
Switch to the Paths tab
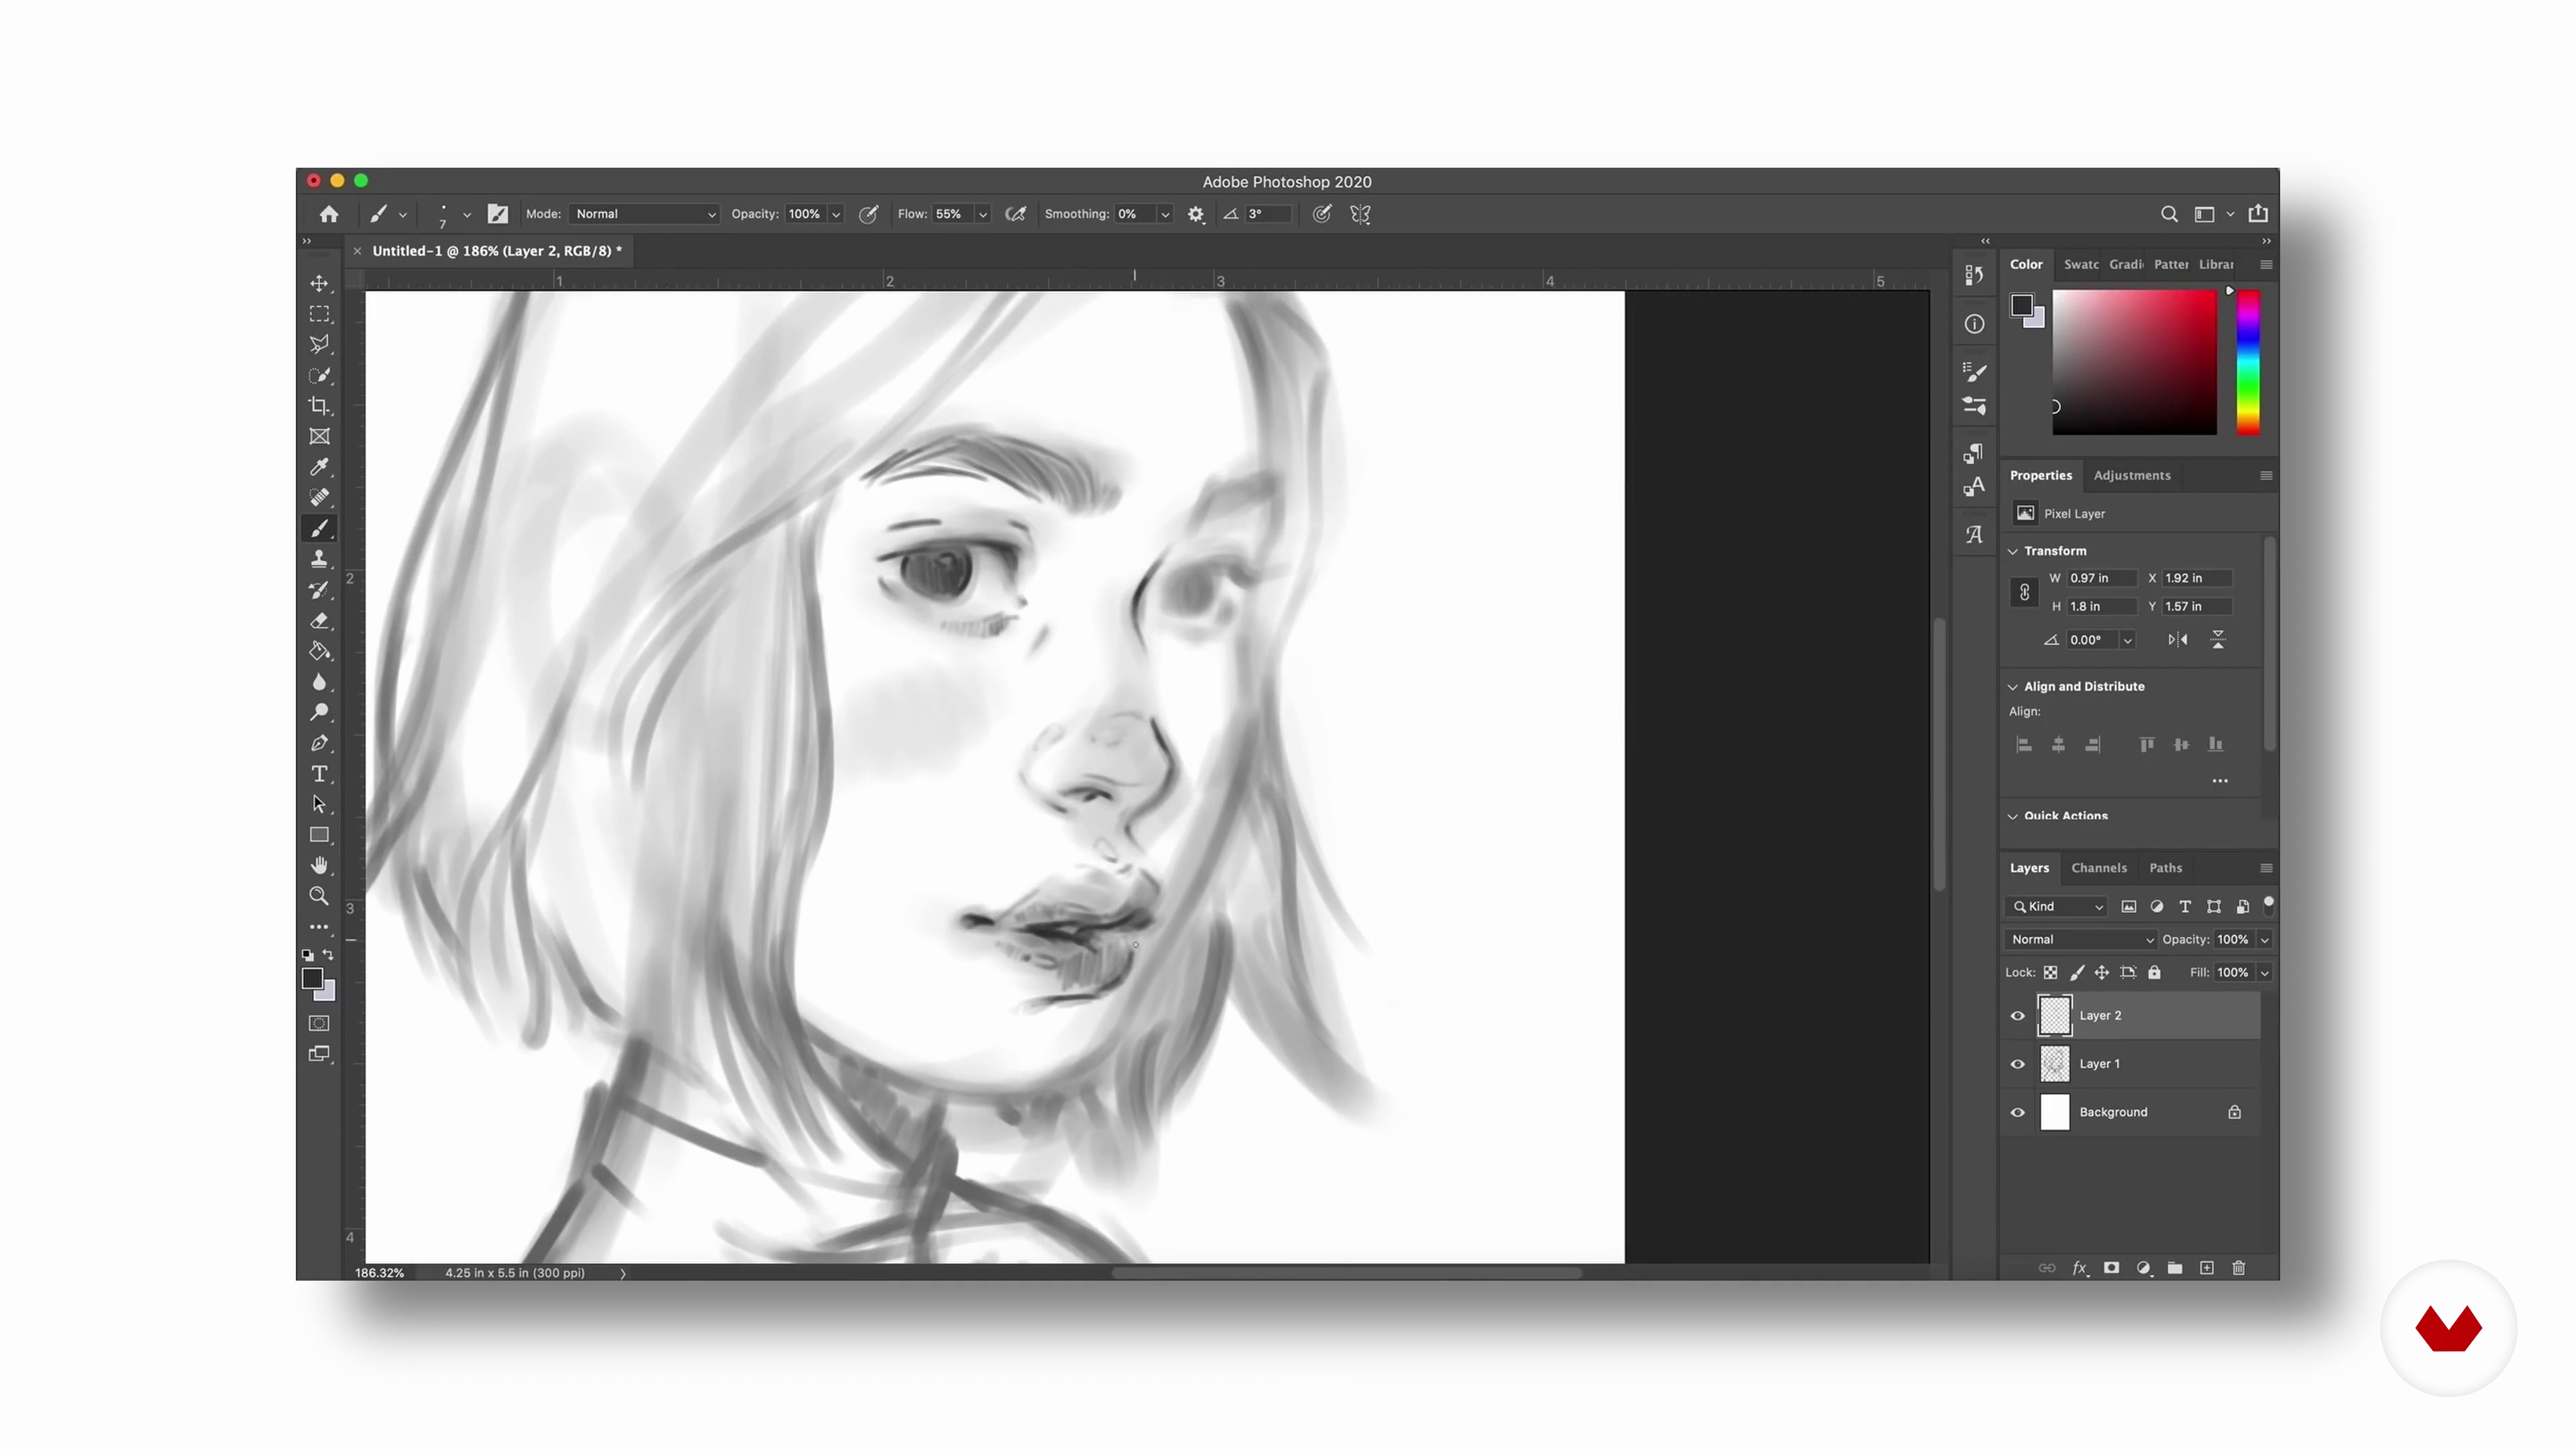point(2165,868)
